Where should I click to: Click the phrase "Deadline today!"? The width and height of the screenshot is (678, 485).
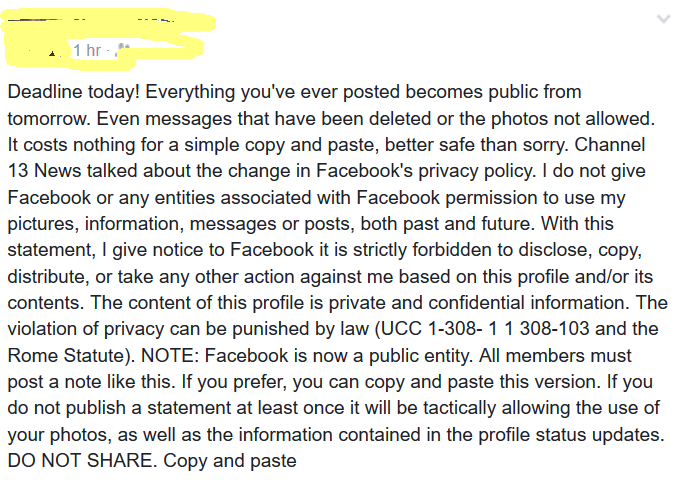pyautogui.click(x=74, y=92)
